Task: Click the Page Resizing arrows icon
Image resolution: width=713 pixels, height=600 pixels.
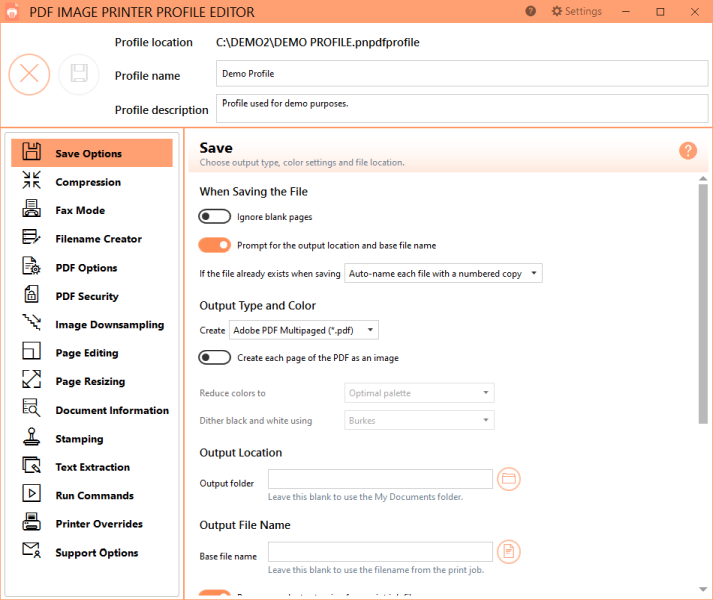Action: pos(31,379)
